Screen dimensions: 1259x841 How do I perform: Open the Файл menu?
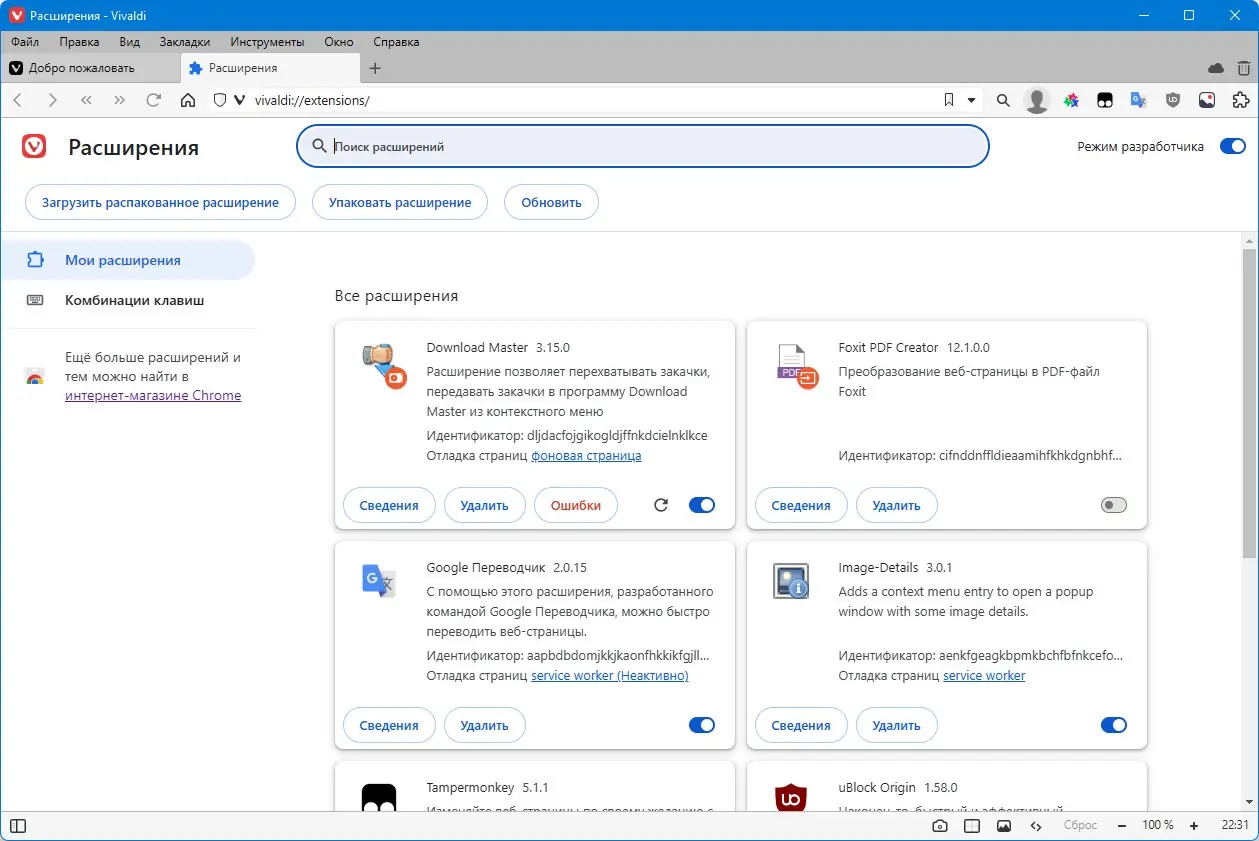coord(25,42)
